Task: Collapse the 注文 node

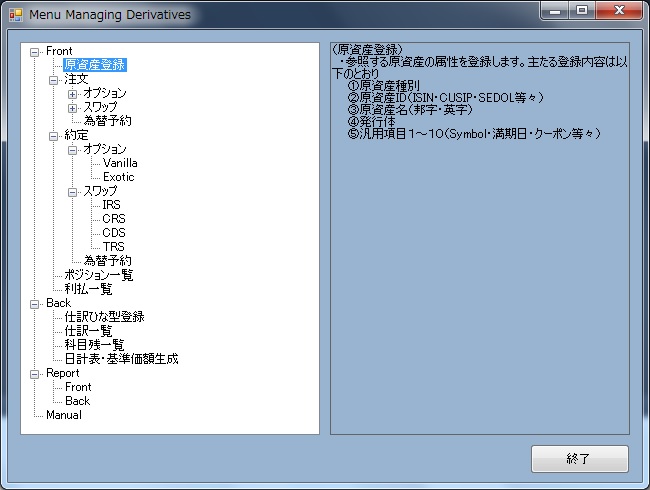Action: [x=53, y=80]
